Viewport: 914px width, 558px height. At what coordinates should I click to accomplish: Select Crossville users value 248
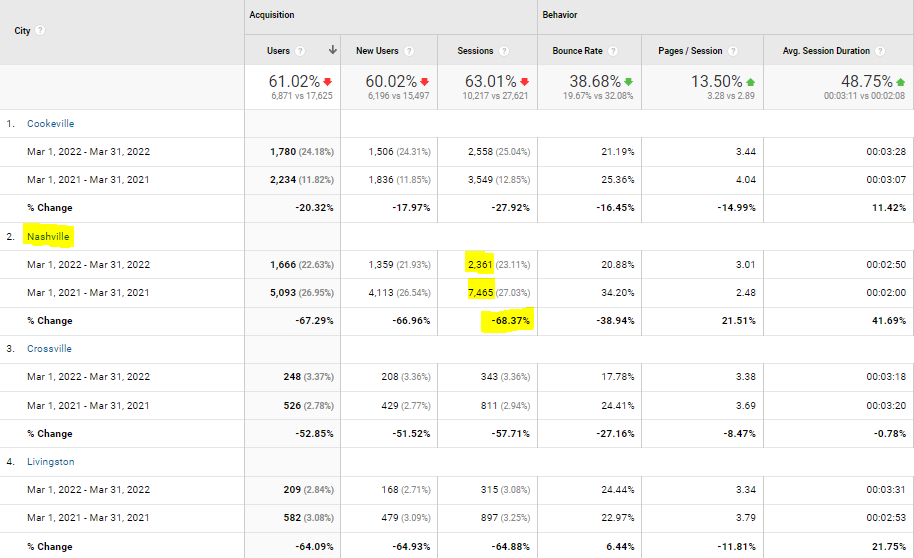click(x=292, y=377)
